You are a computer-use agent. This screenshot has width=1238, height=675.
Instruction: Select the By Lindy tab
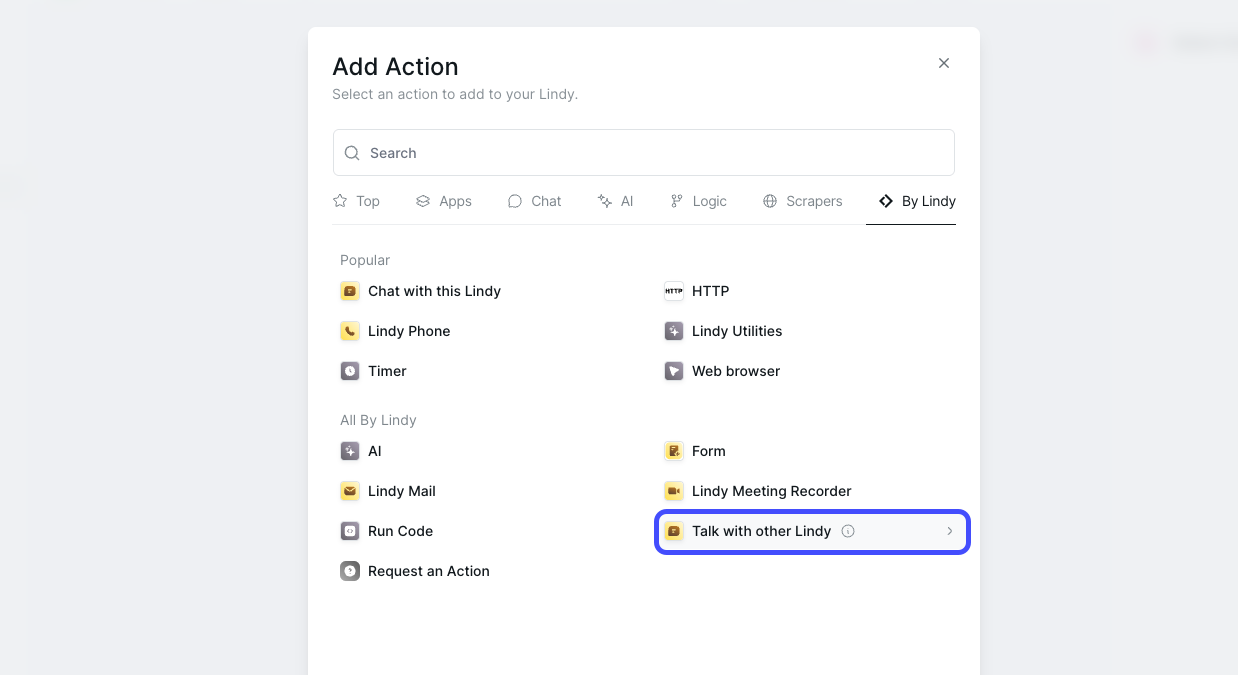click(x=917, y=201)
